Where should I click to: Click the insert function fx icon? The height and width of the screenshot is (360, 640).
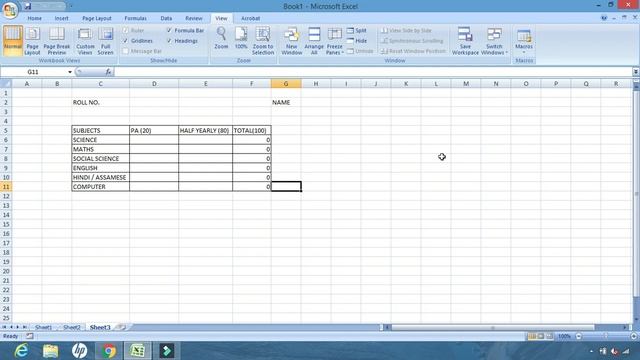click(108, 72)
